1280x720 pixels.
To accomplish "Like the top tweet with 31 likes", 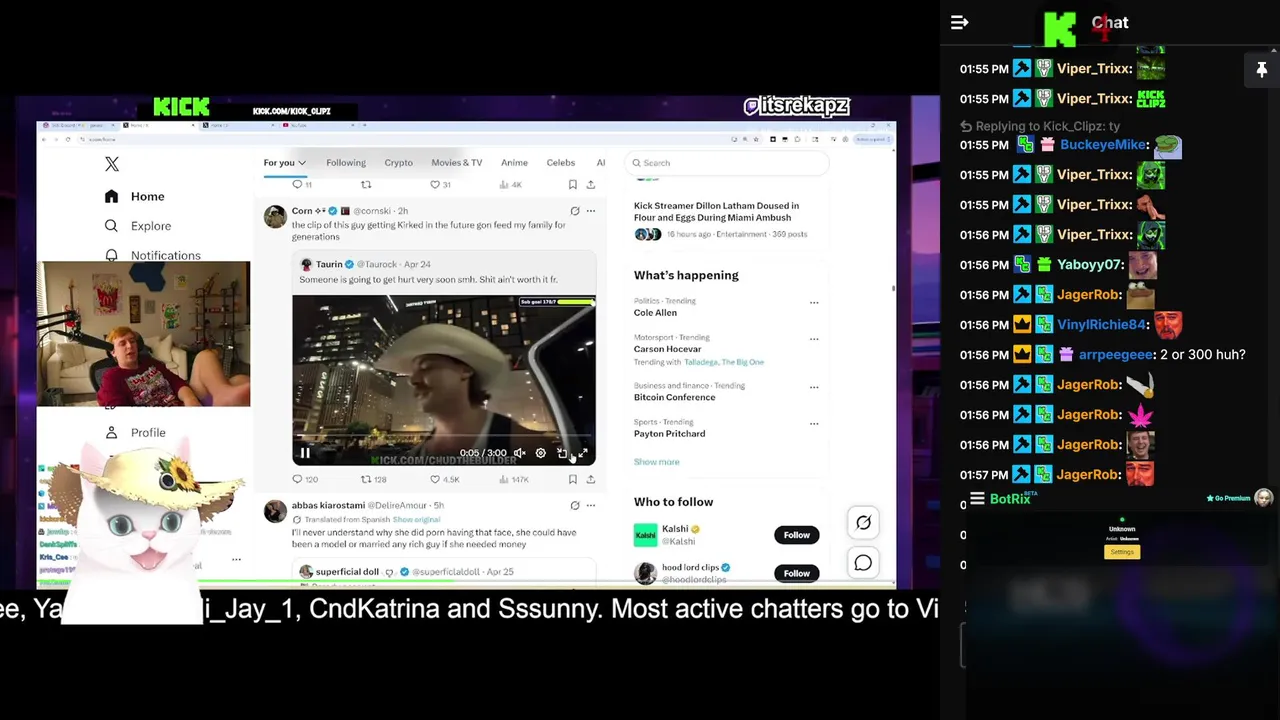I will point(440,185).
